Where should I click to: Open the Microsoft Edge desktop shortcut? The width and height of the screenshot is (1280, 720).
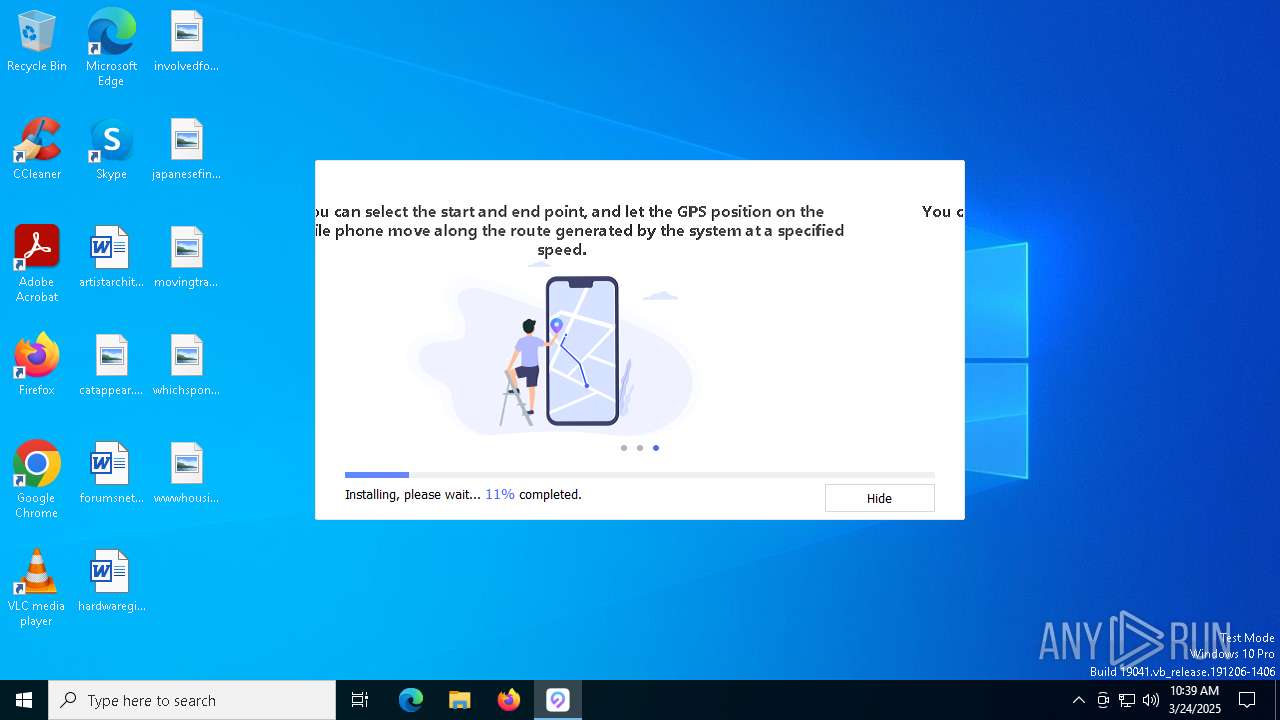tap(111, 48)
